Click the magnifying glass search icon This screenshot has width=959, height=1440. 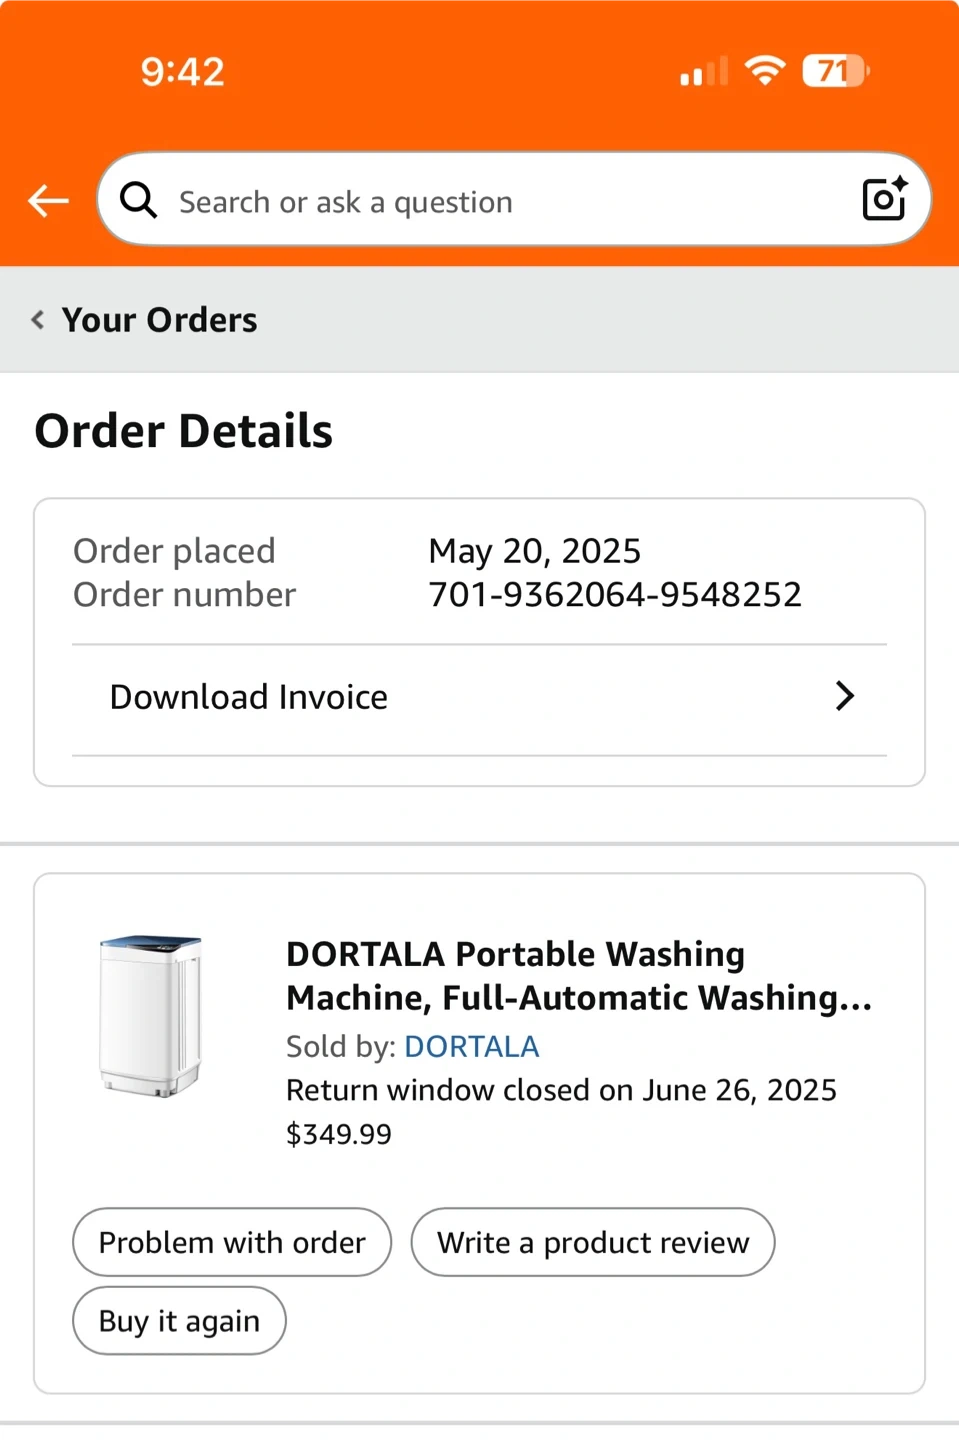click(x=139, y=201)
